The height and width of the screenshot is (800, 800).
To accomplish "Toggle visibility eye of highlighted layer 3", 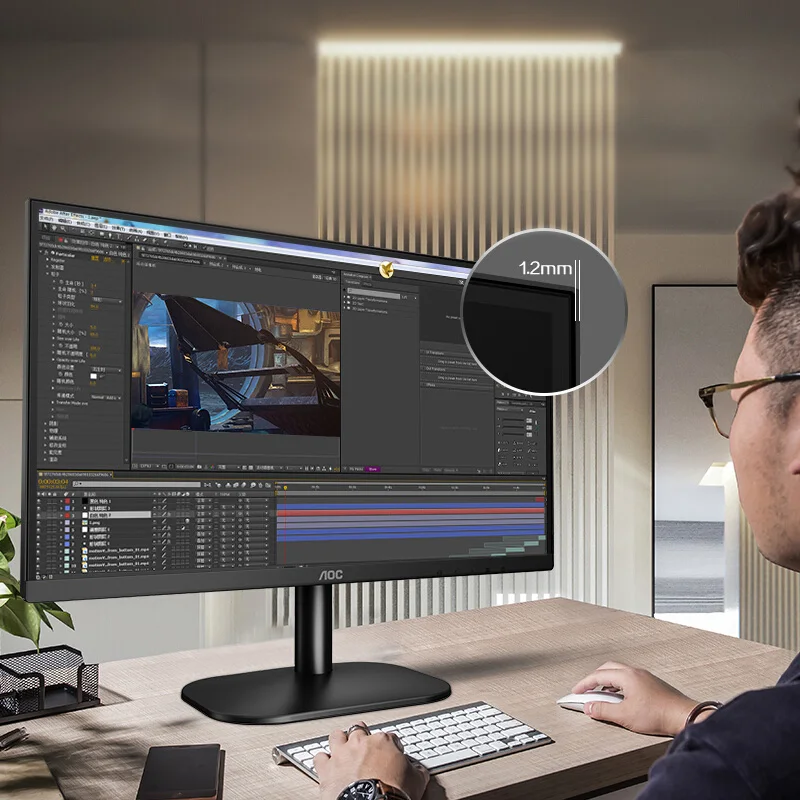I will point(38,515).
